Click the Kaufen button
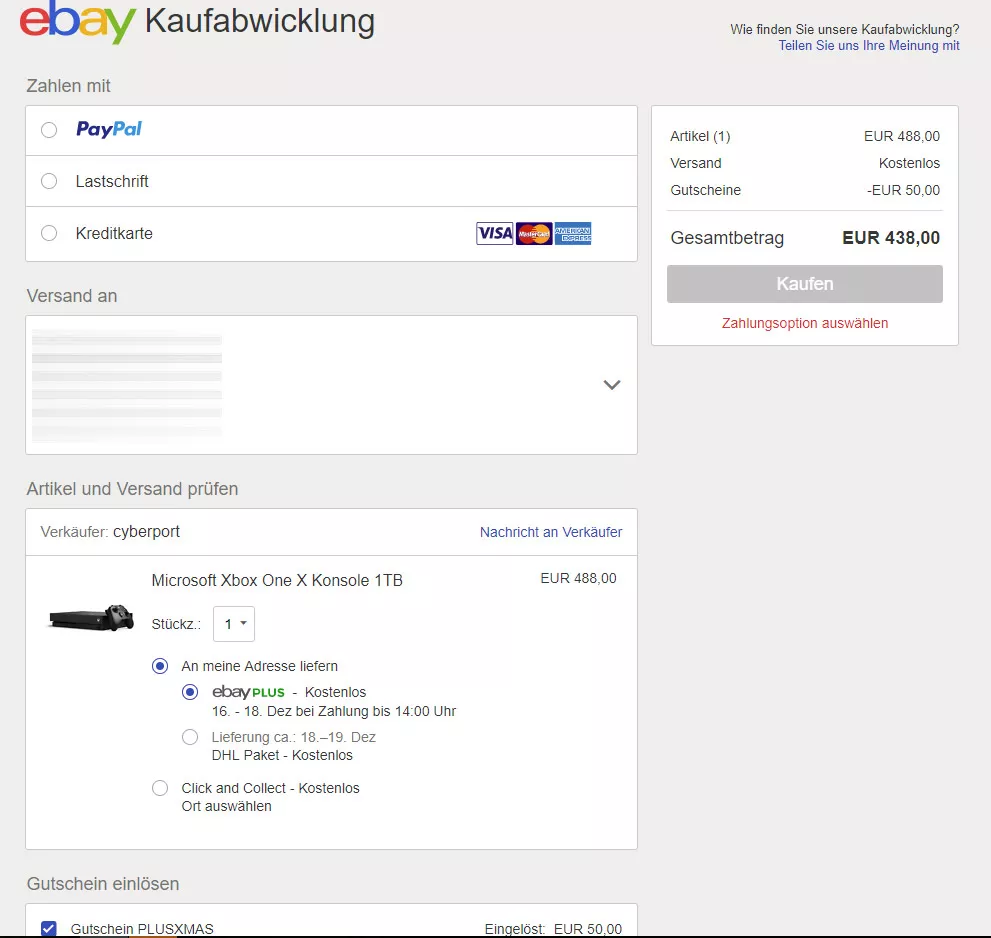The height and width of the screenshot is (938, 991). click(x=804, y=284)
